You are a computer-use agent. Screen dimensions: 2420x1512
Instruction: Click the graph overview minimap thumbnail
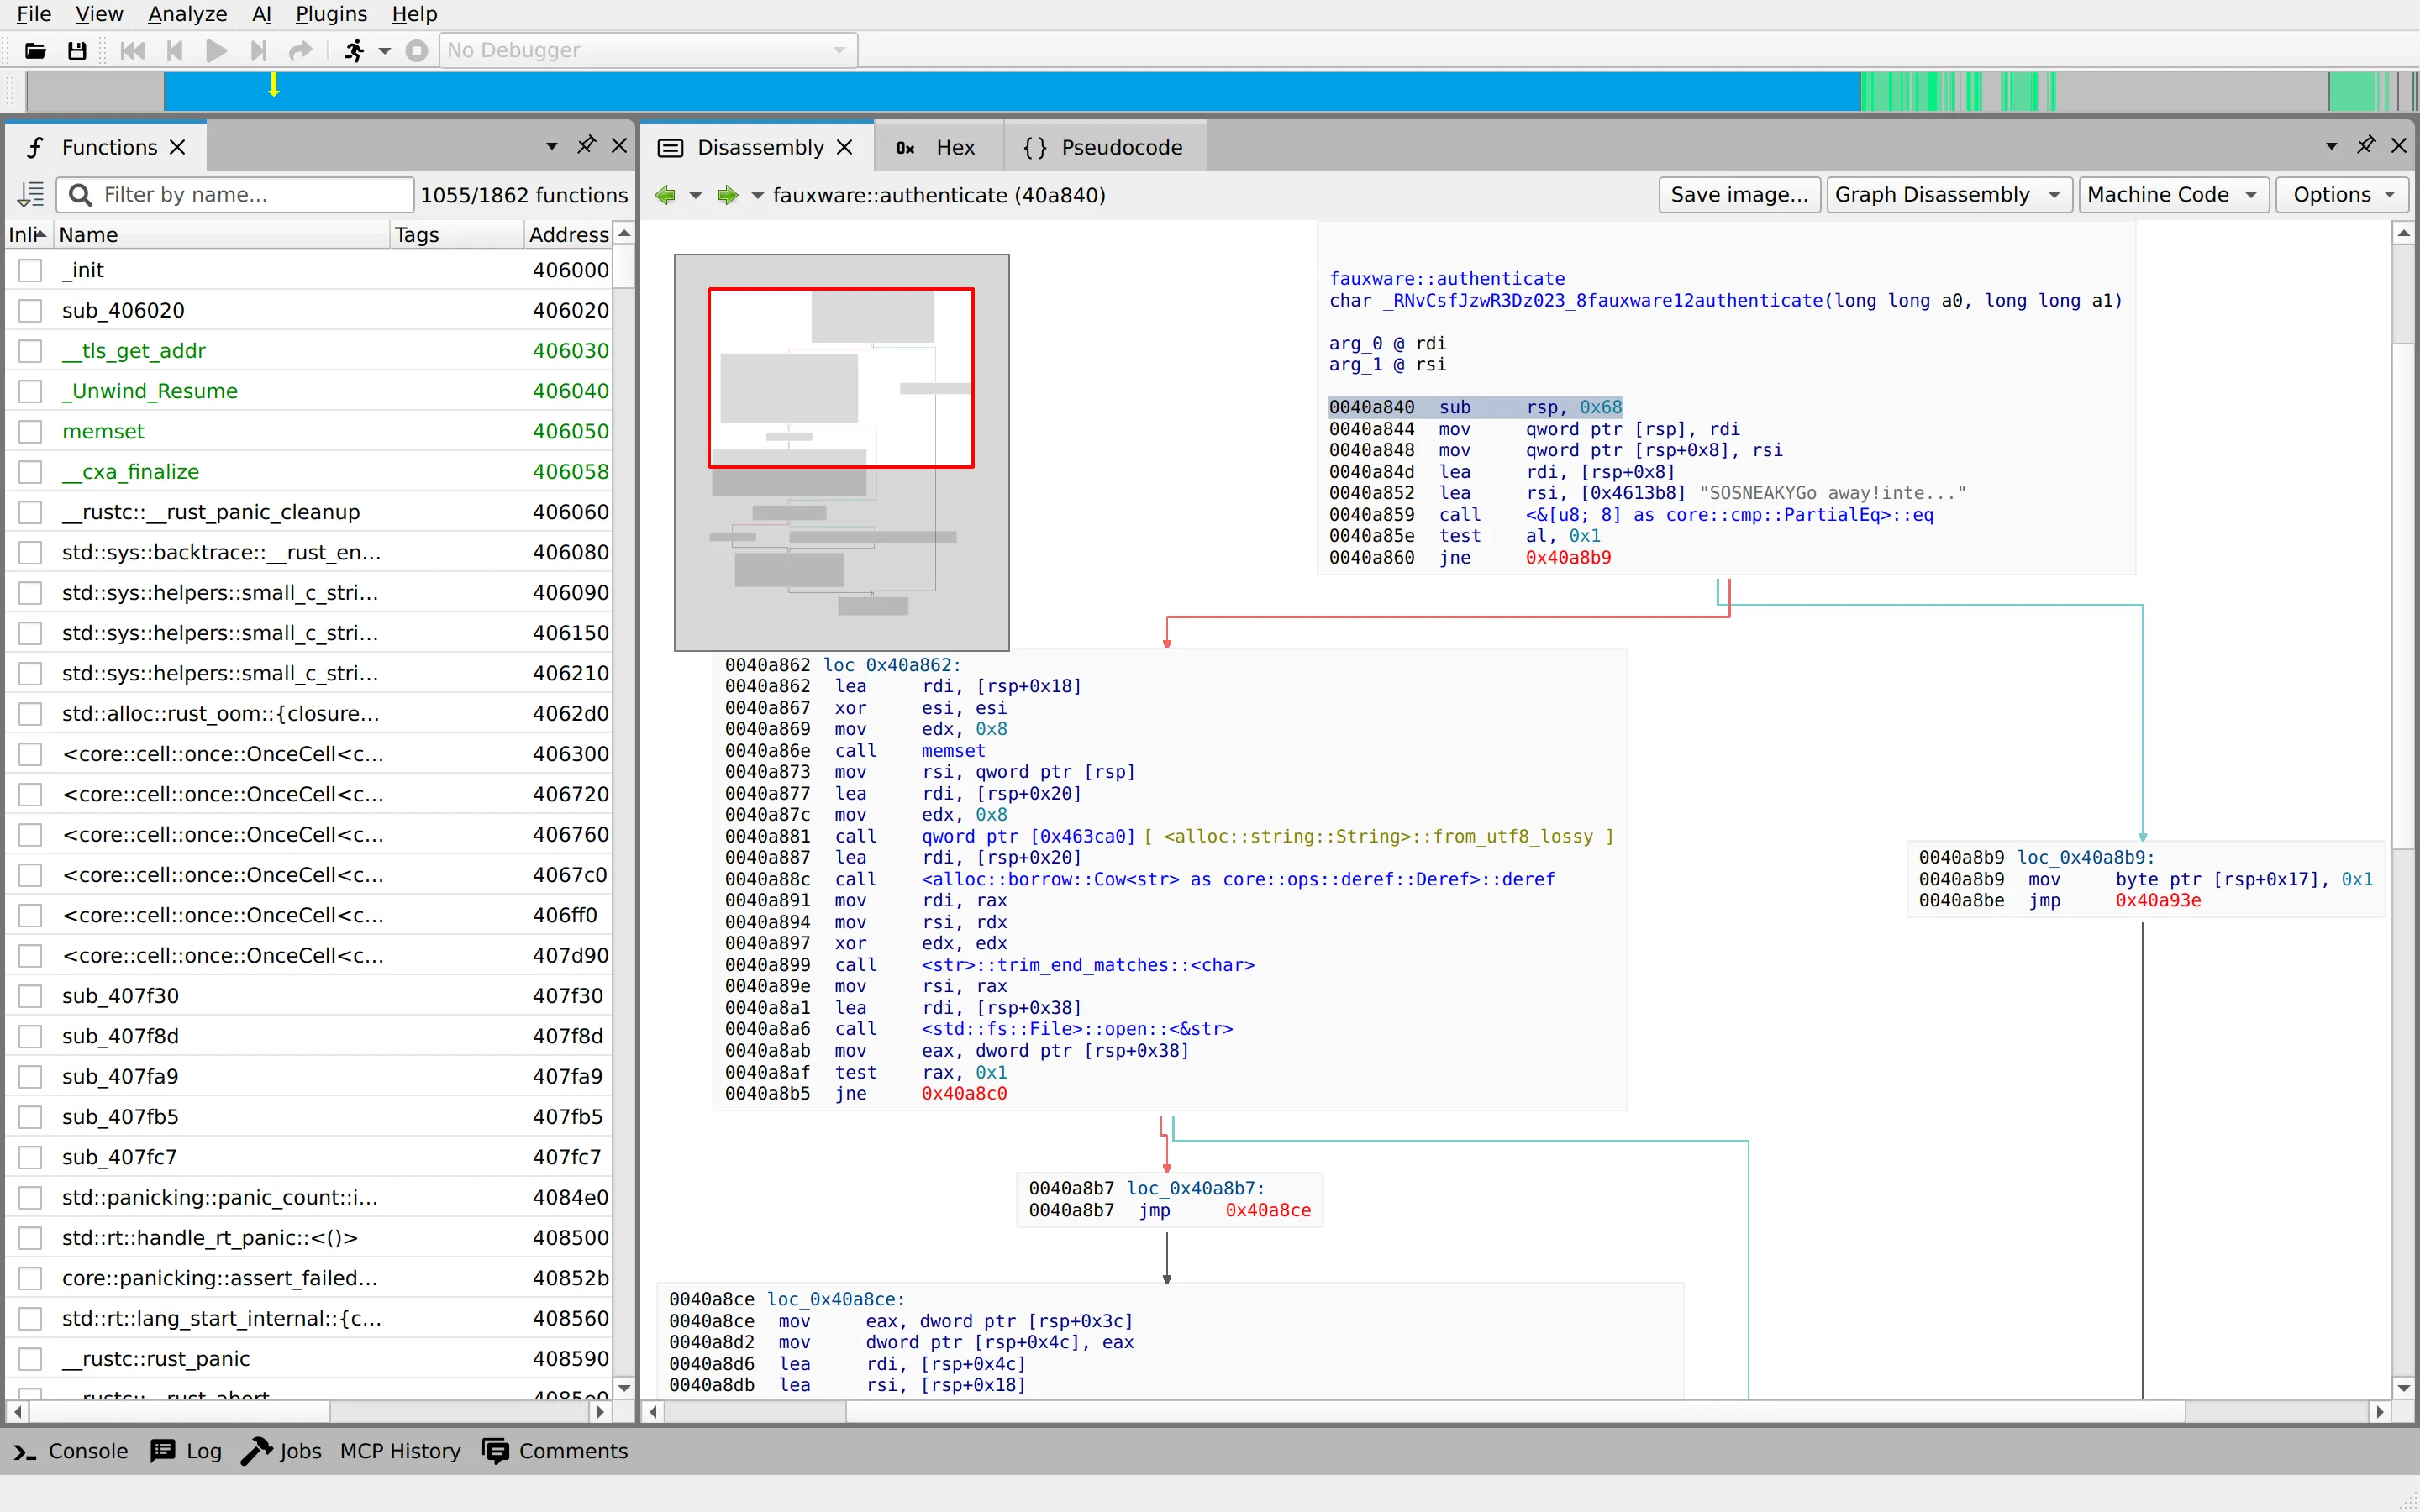pos(841,452)
